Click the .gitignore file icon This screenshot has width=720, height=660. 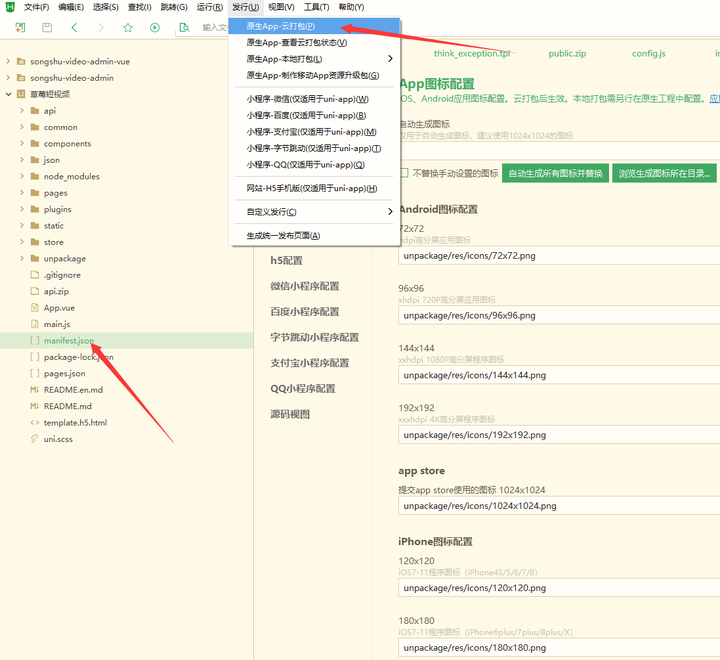tap(34, 275)
